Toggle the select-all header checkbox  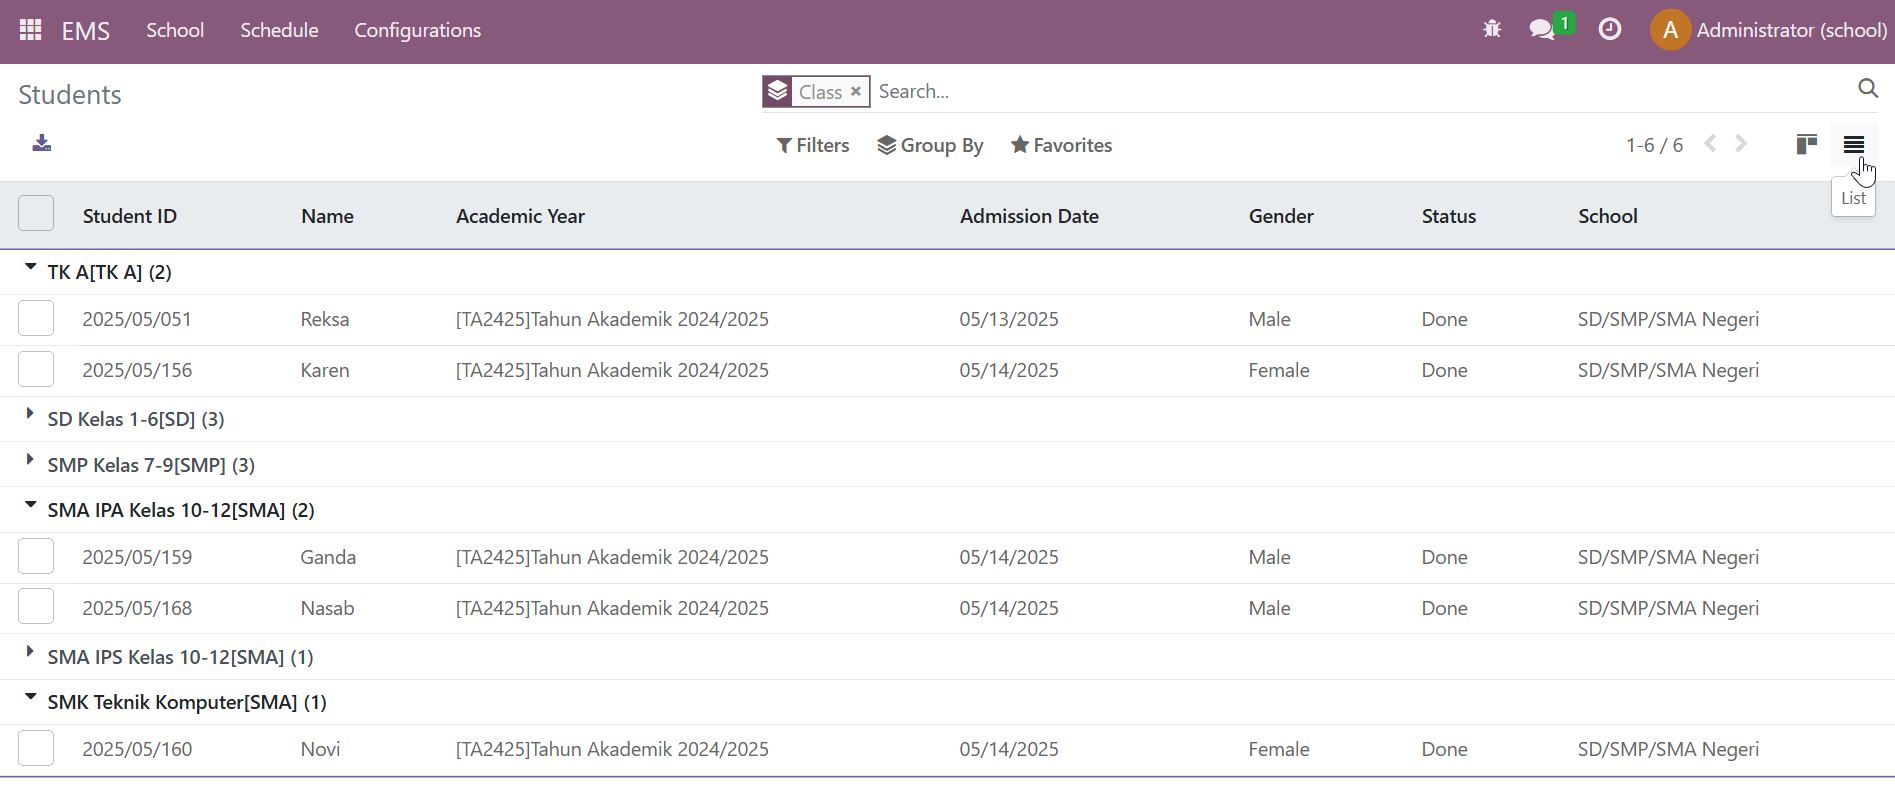[36, 214]
